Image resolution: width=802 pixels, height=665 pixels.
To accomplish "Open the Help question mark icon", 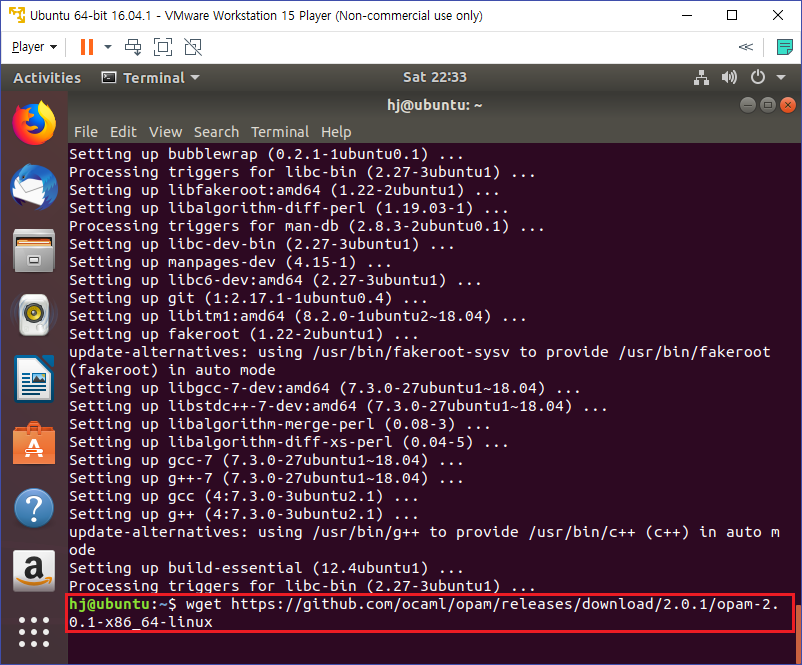I will pos(34,508).
